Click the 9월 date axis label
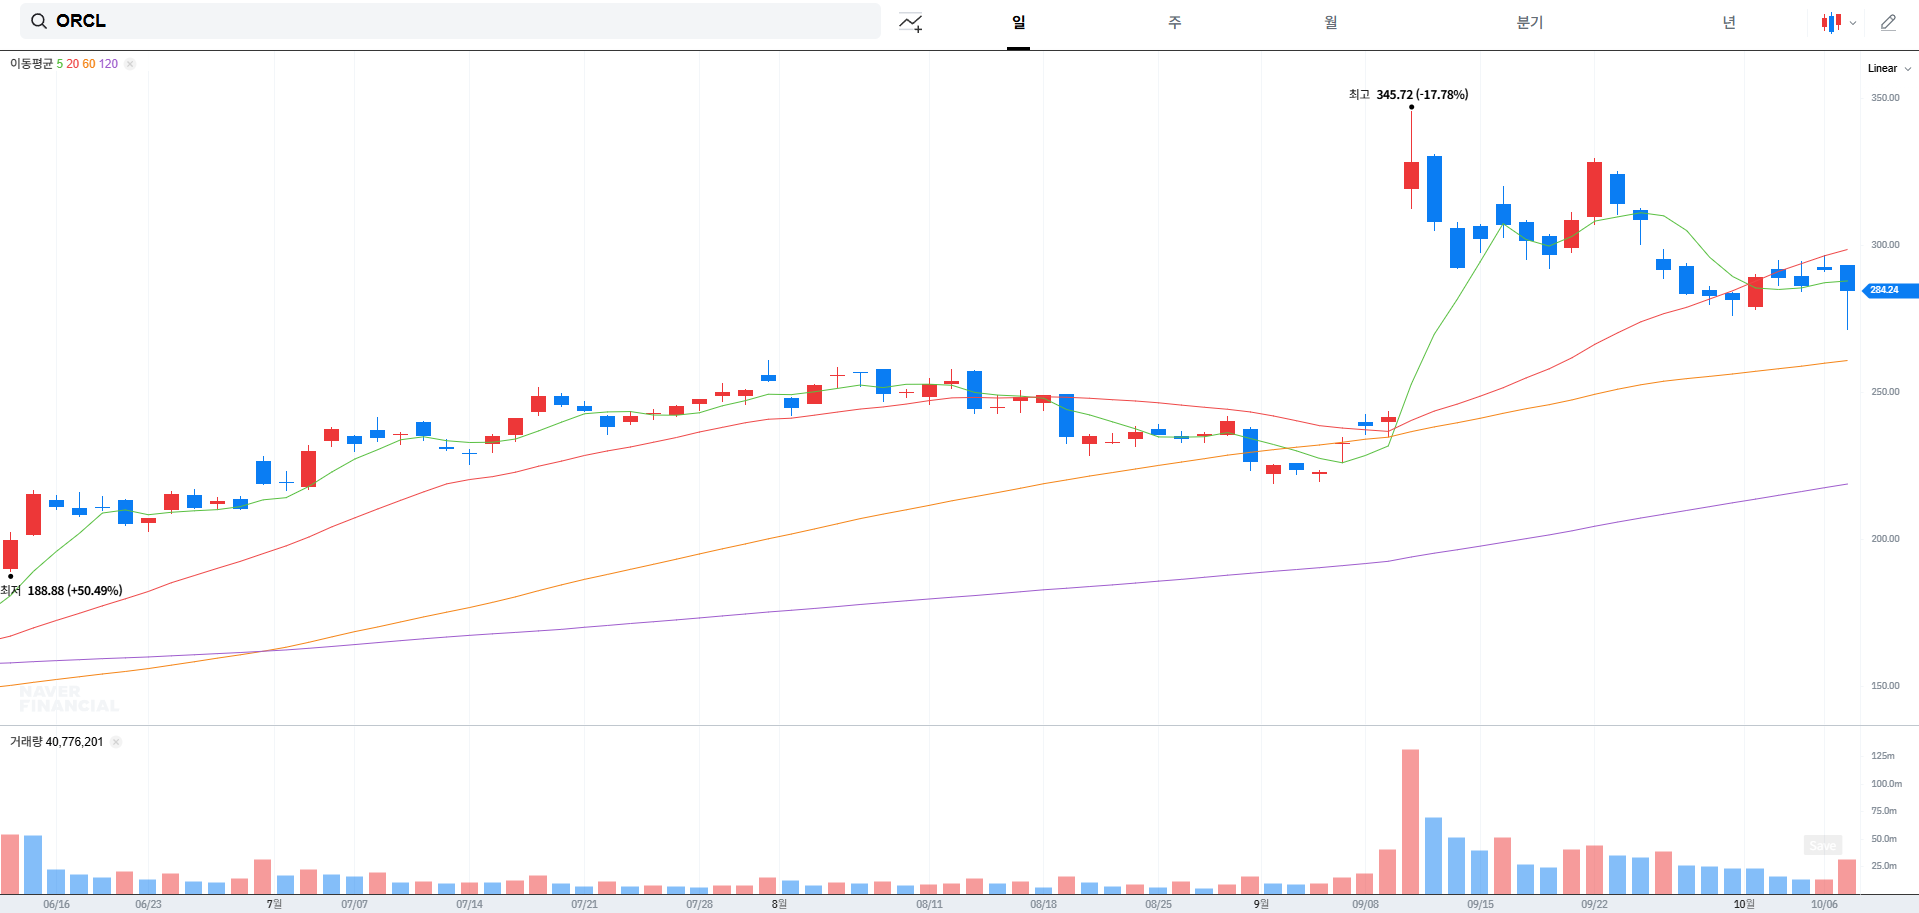The width and height of the screenshot is (1919, 913). pos(1261,904)
